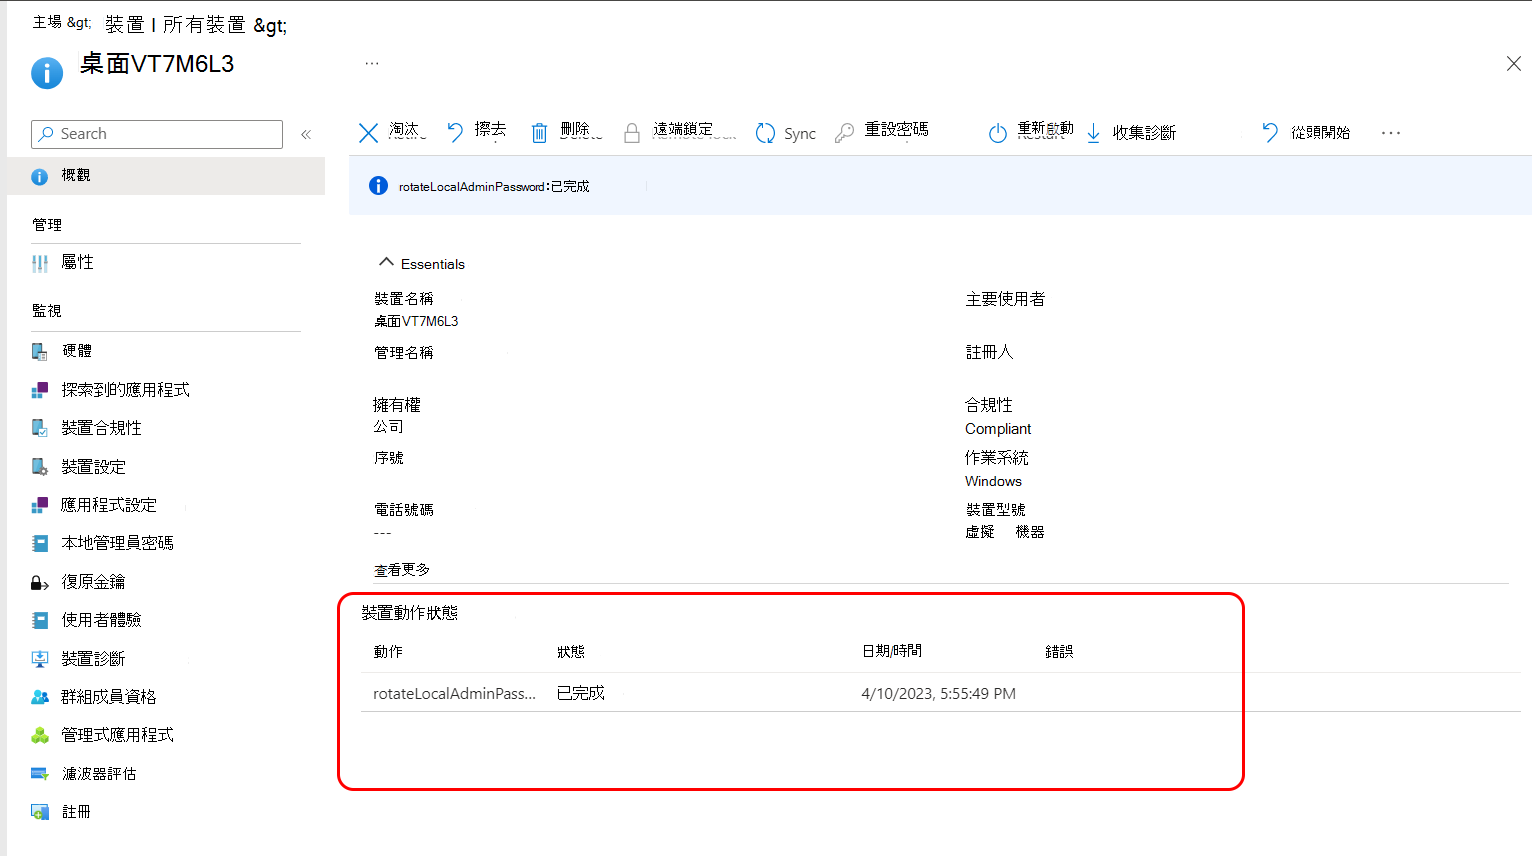This screenshot has width=1532, height=856.
Task: Click the 群組成員資格 people icon
Action: (40, 697)
